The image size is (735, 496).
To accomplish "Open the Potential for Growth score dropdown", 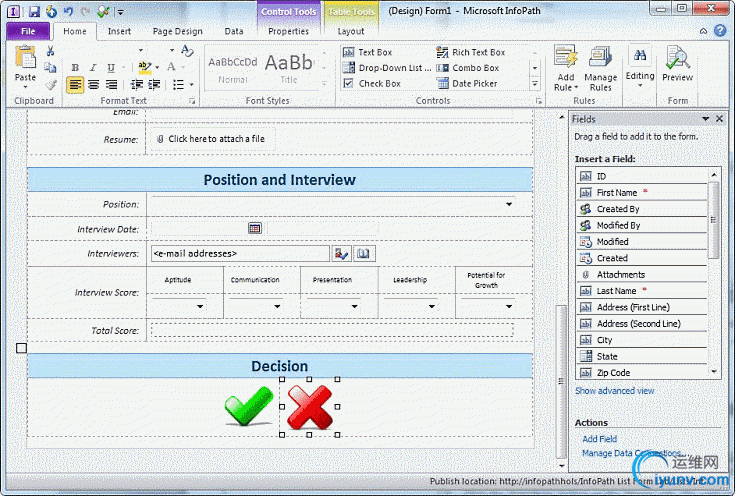I will (x=509, y=306).
